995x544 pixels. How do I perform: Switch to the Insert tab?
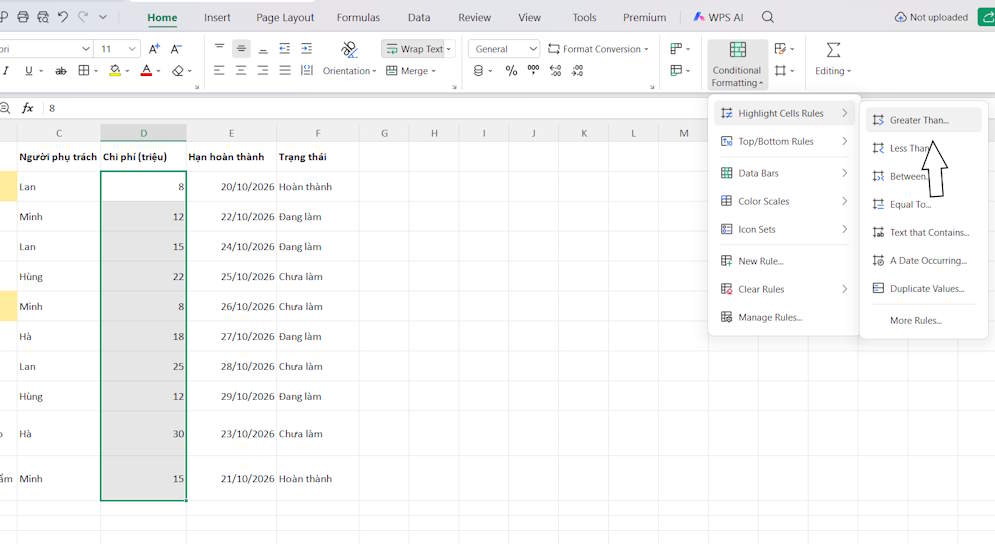tap(217, 18)
